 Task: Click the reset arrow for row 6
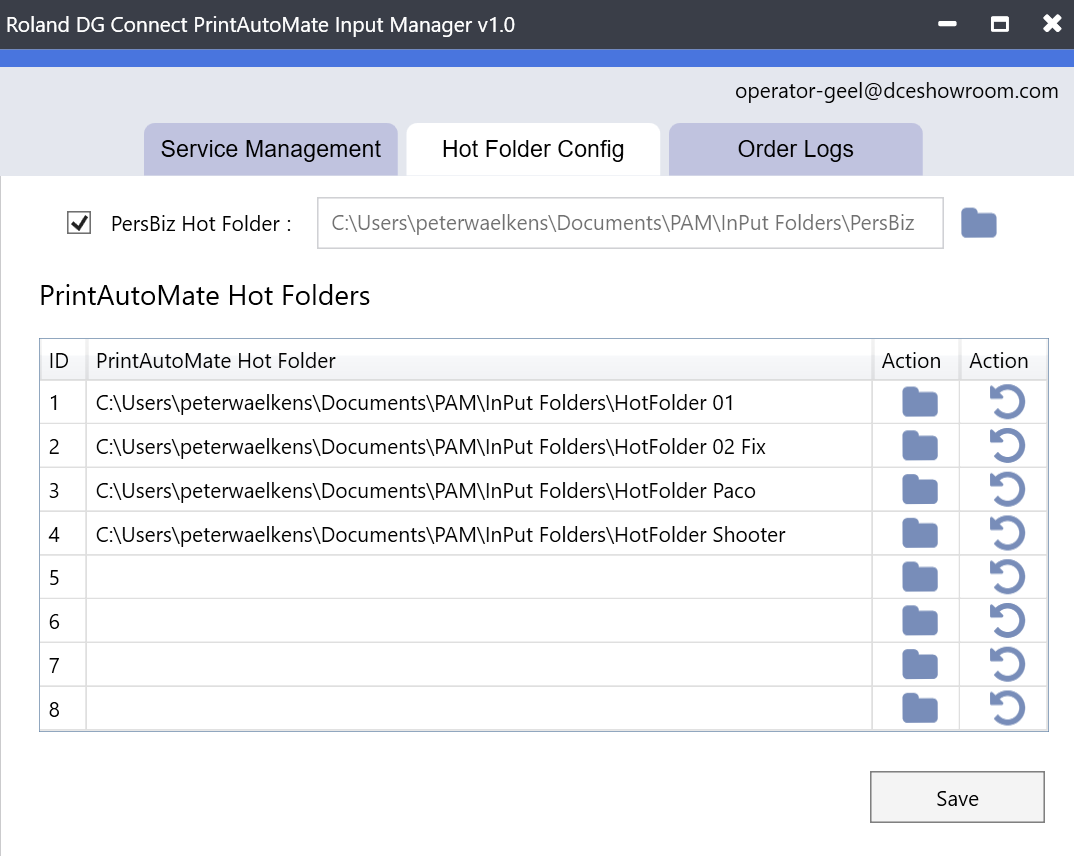tap(1007, 621)
